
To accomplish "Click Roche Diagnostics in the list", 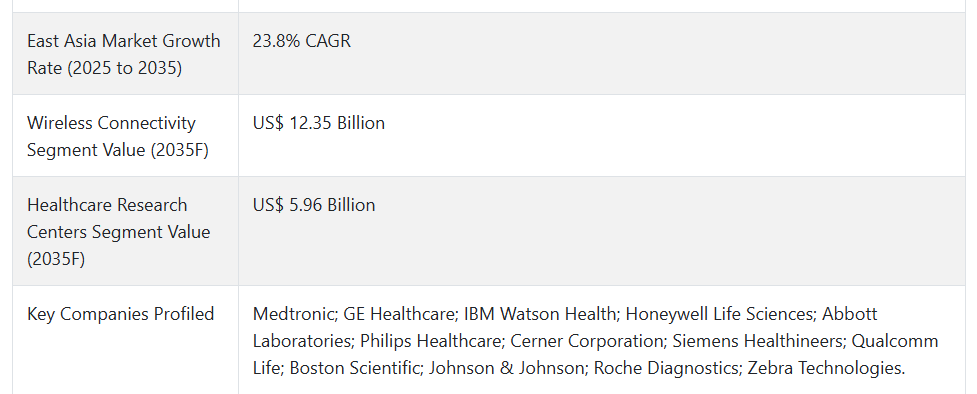I will (x=664, y=368).
